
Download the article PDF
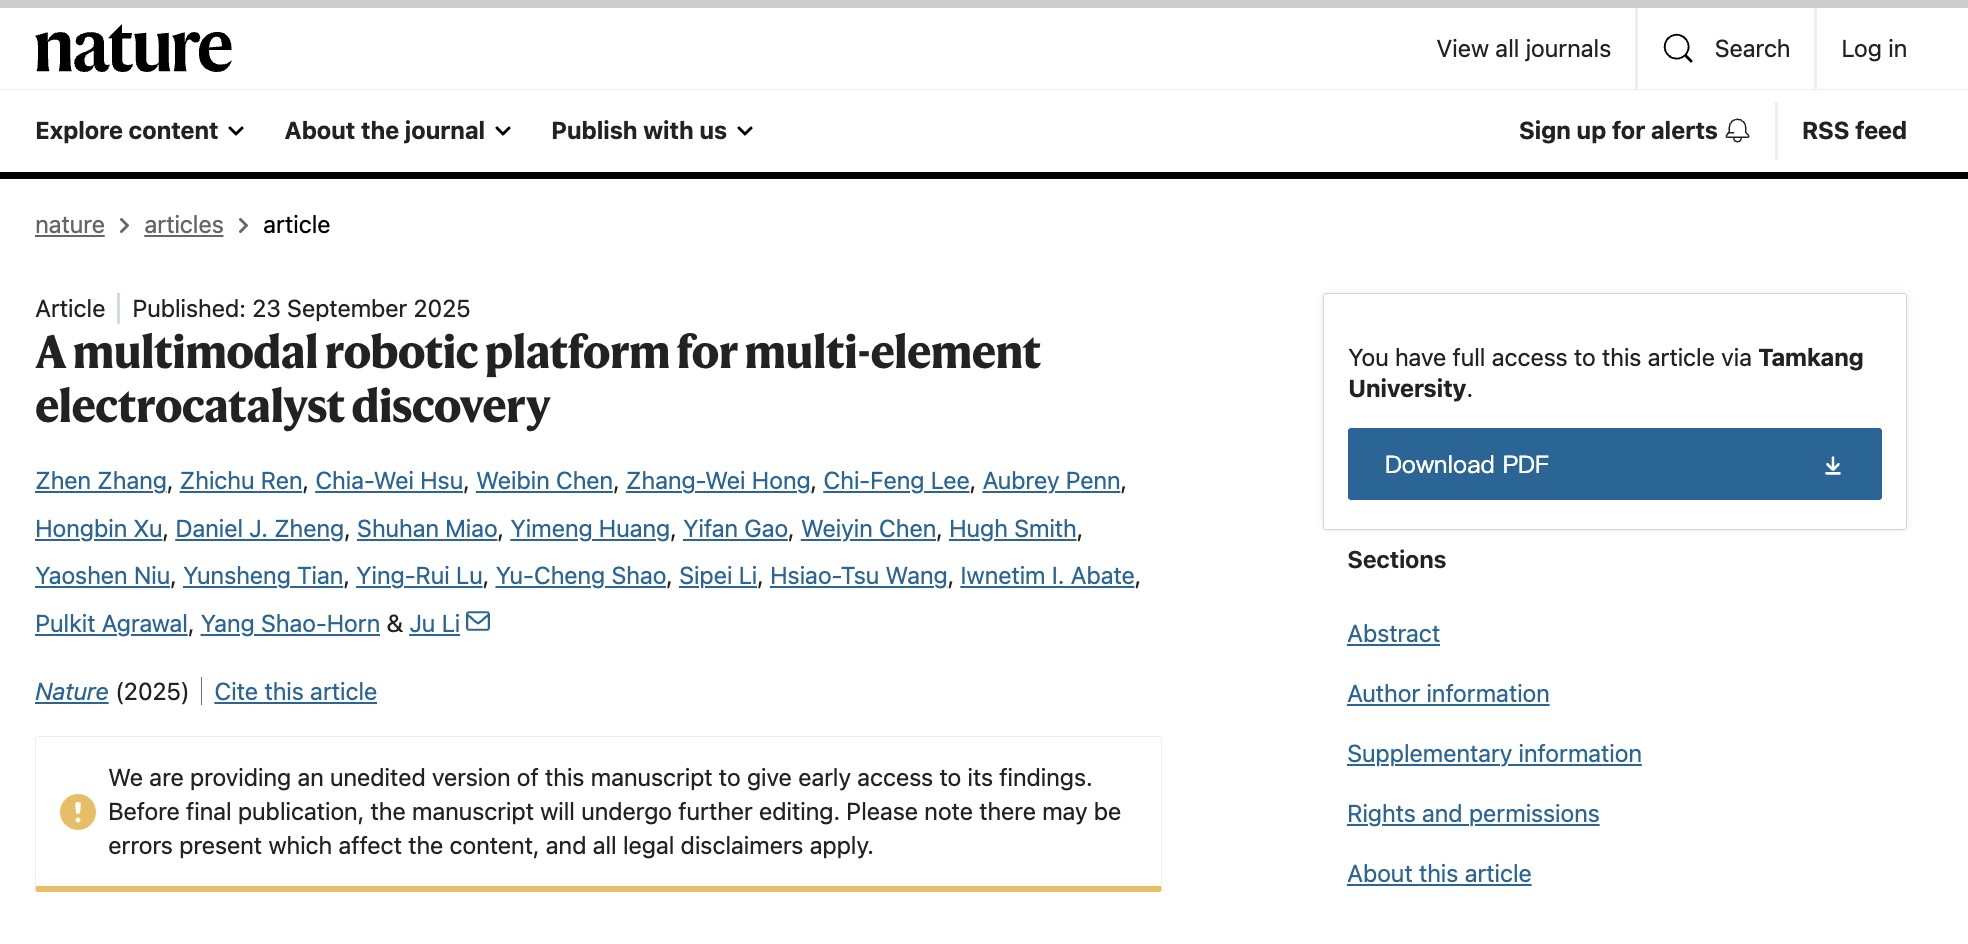tap(1613, 465)
